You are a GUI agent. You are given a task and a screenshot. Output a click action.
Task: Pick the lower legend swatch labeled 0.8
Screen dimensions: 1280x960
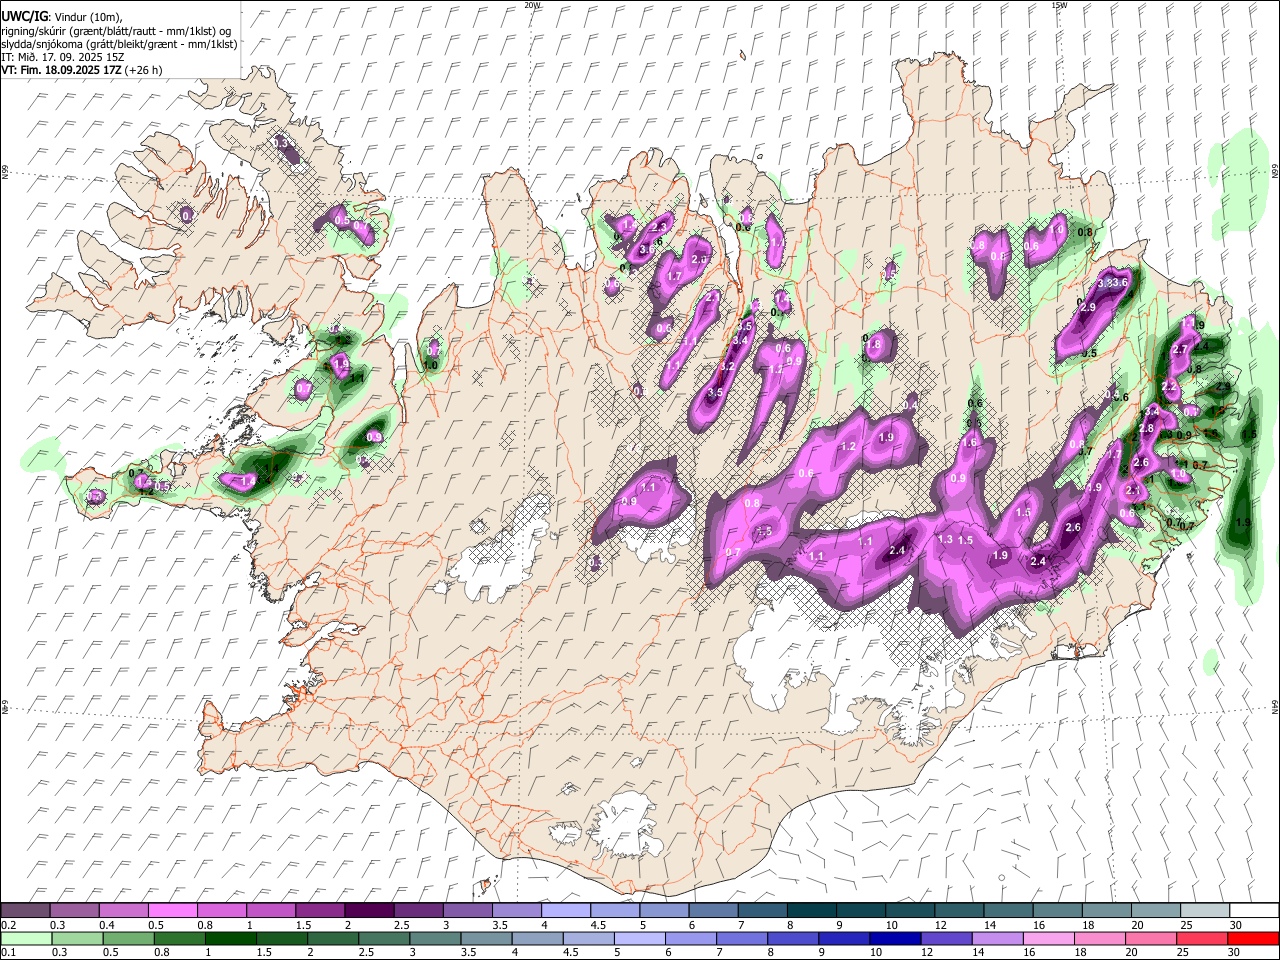(179, 938)
